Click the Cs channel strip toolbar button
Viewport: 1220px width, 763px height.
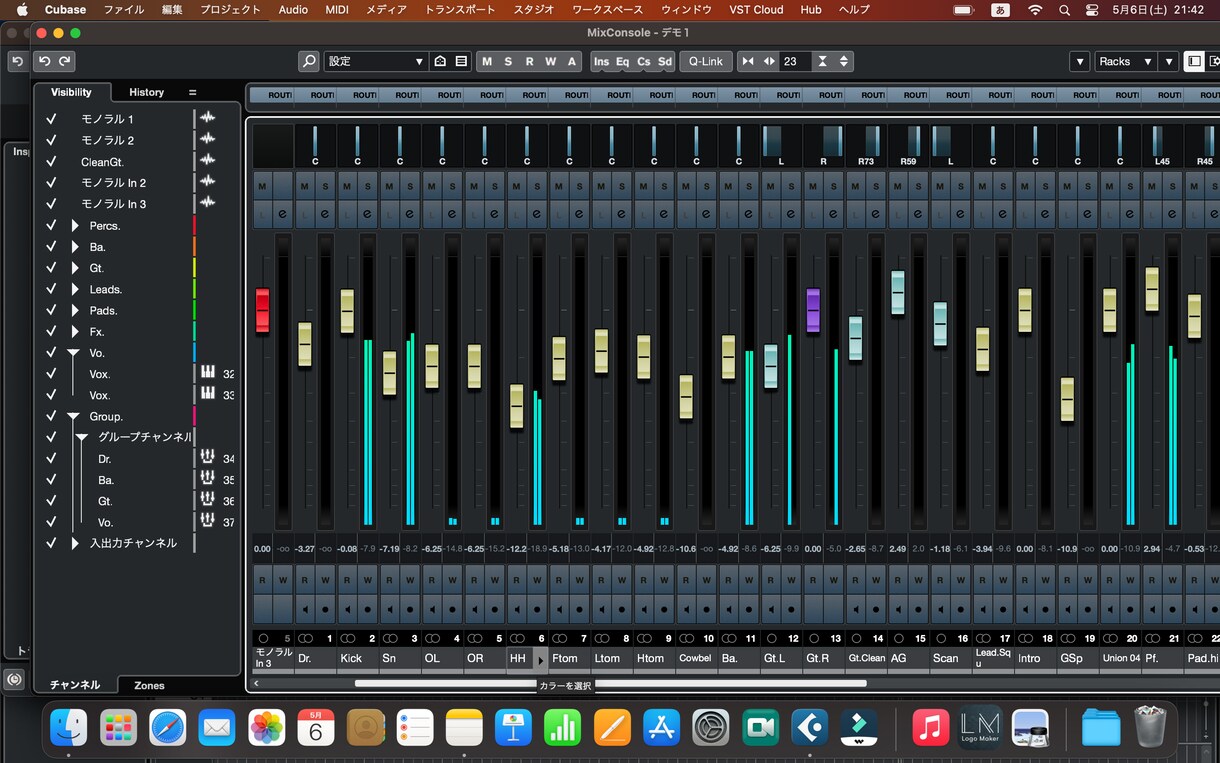click(x=643, y=61)
